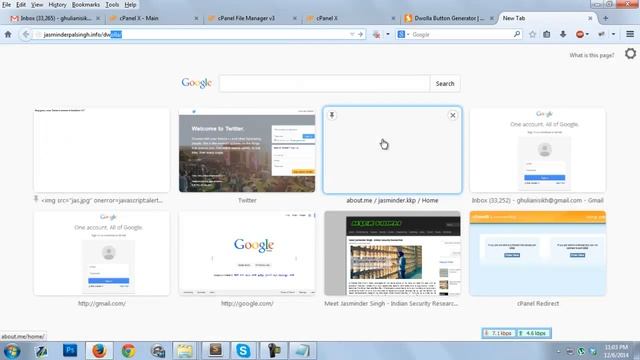
Task: Click the Search button next to Google
Action: tap(445, 84)
